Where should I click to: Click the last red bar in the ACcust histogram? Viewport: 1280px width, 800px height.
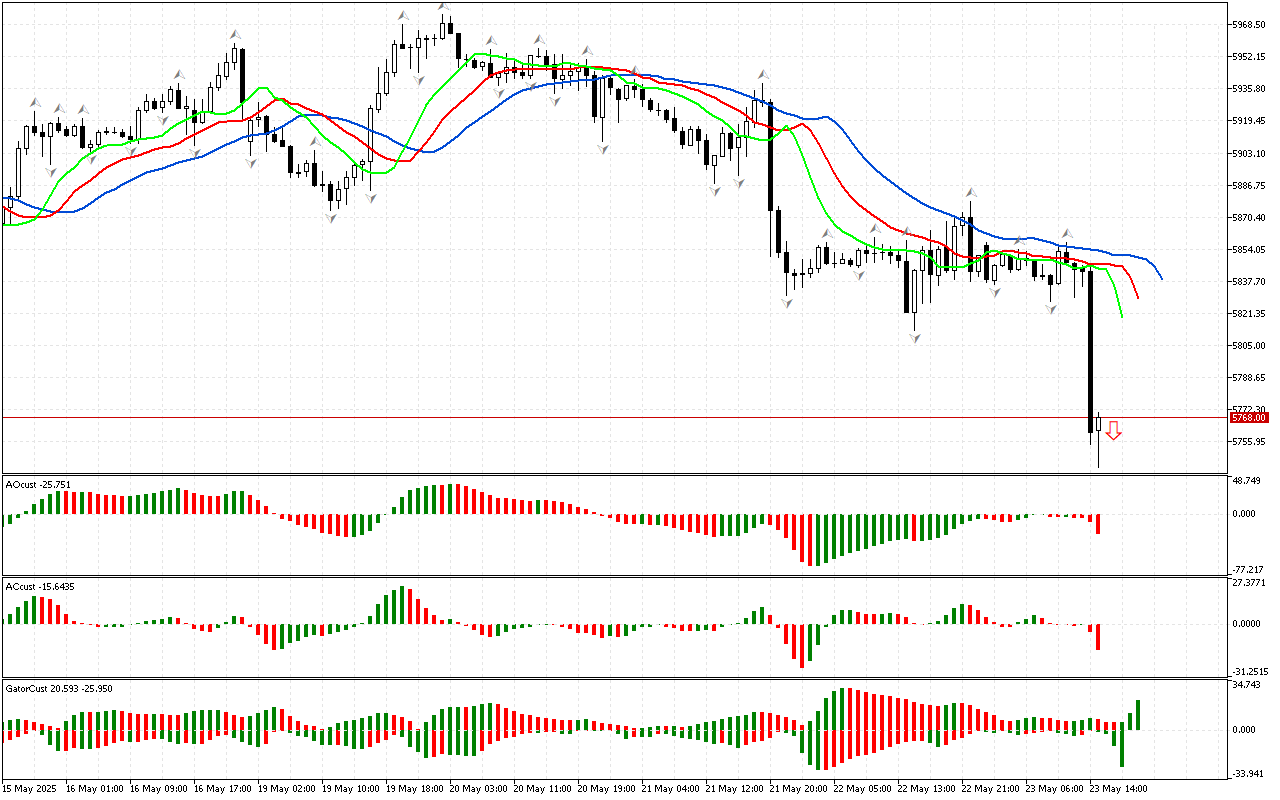tap(1098, 637)
